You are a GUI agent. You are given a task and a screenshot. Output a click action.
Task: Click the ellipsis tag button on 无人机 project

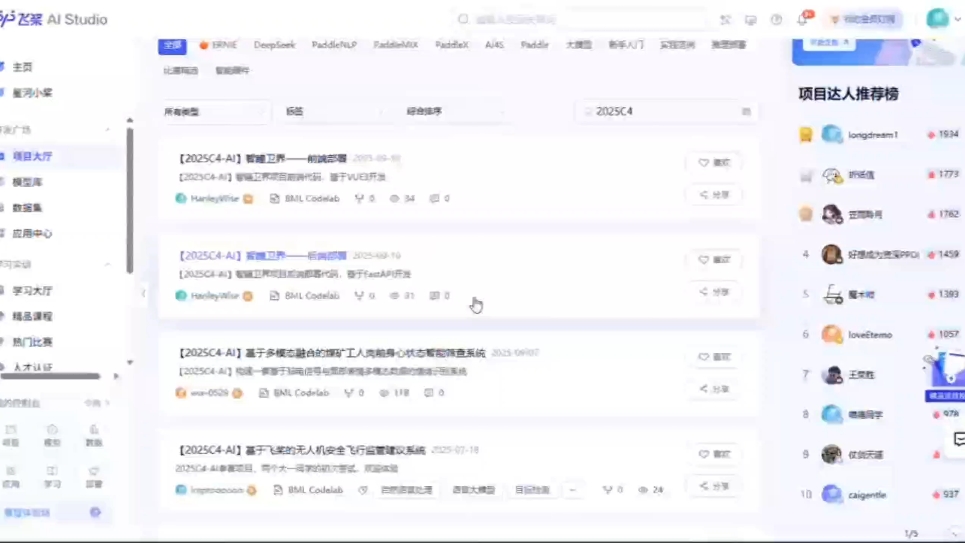[572, 490]
